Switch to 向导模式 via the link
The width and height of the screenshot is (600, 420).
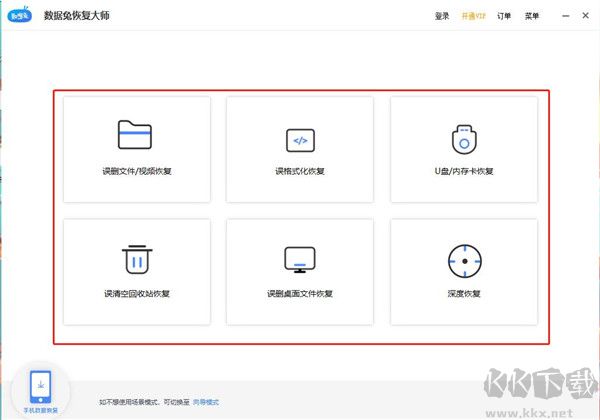pos(206,402)
